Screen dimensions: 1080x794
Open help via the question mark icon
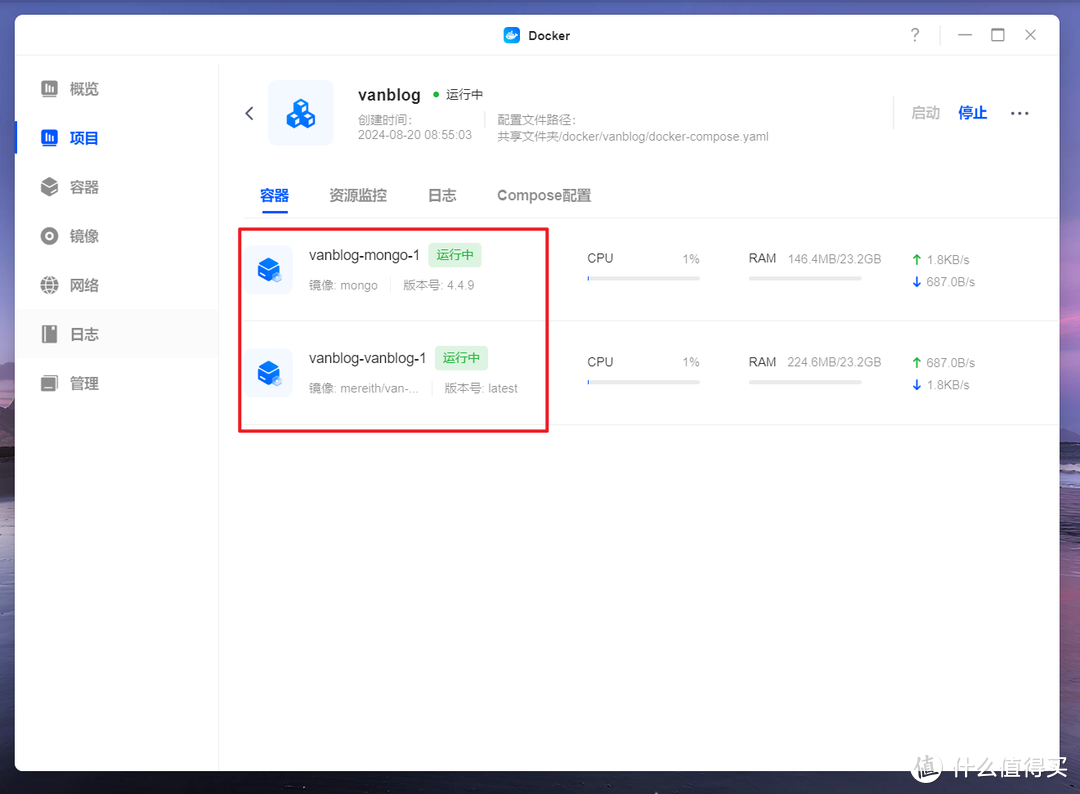pos(914,34)
